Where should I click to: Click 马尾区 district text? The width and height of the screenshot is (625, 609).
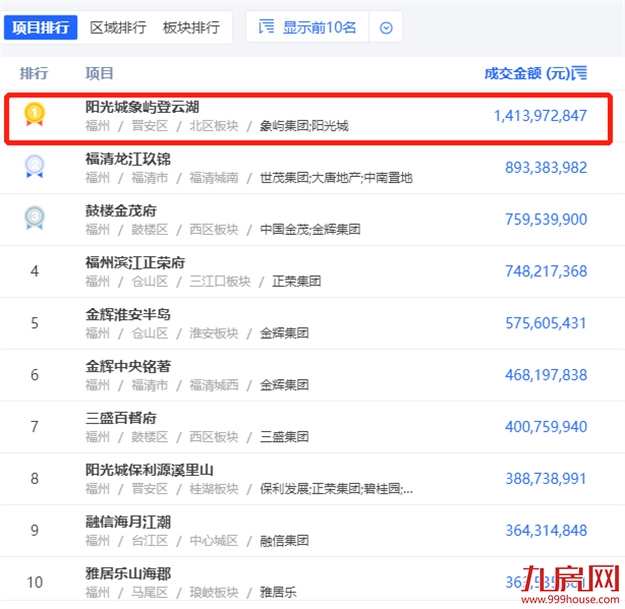(150, 592)
